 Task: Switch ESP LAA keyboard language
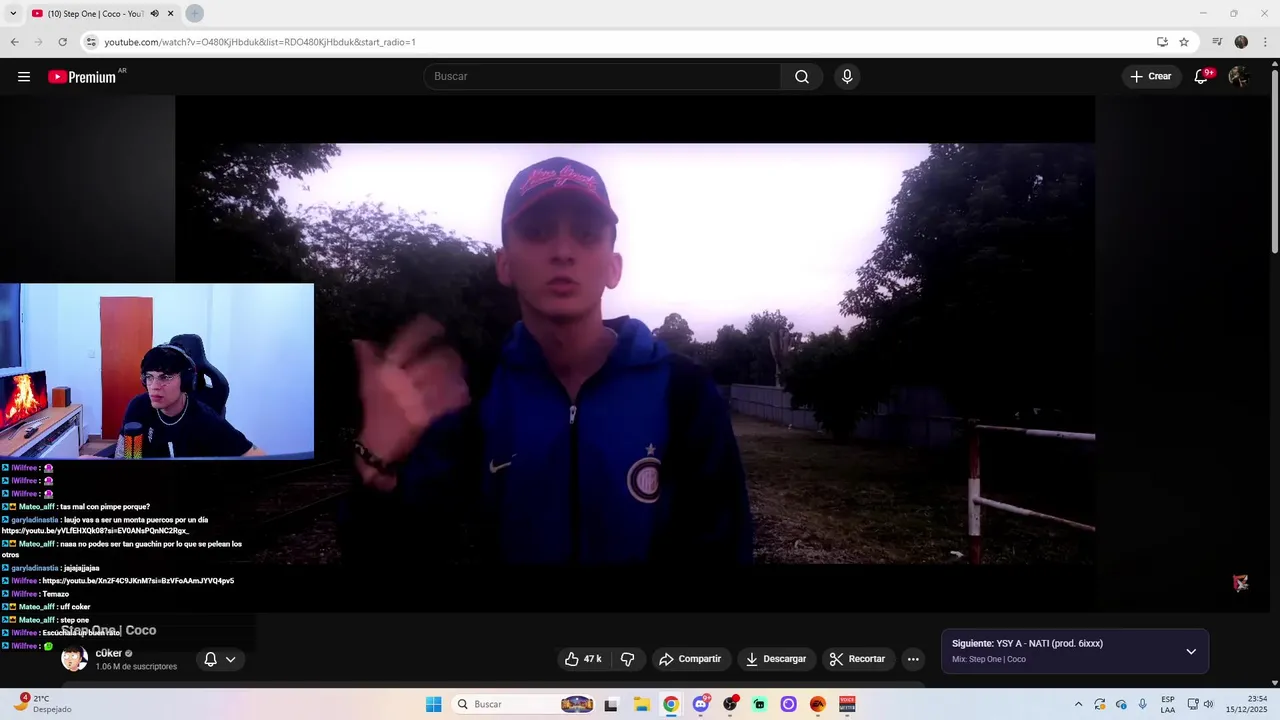[1168, 704]
